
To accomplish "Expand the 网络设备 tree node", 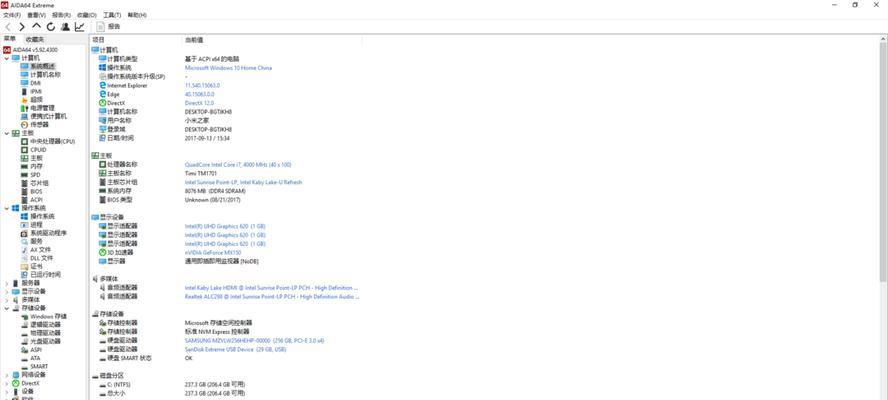I will click(6, 375).
